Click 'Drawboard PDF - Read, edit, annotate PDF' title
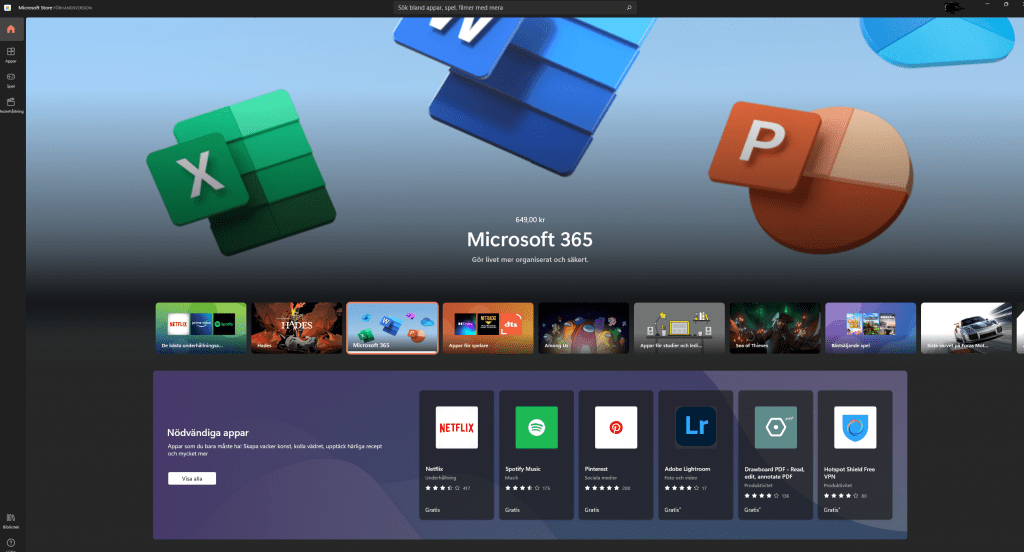This screenshot has width=1024, height=552. coord(775,473)
